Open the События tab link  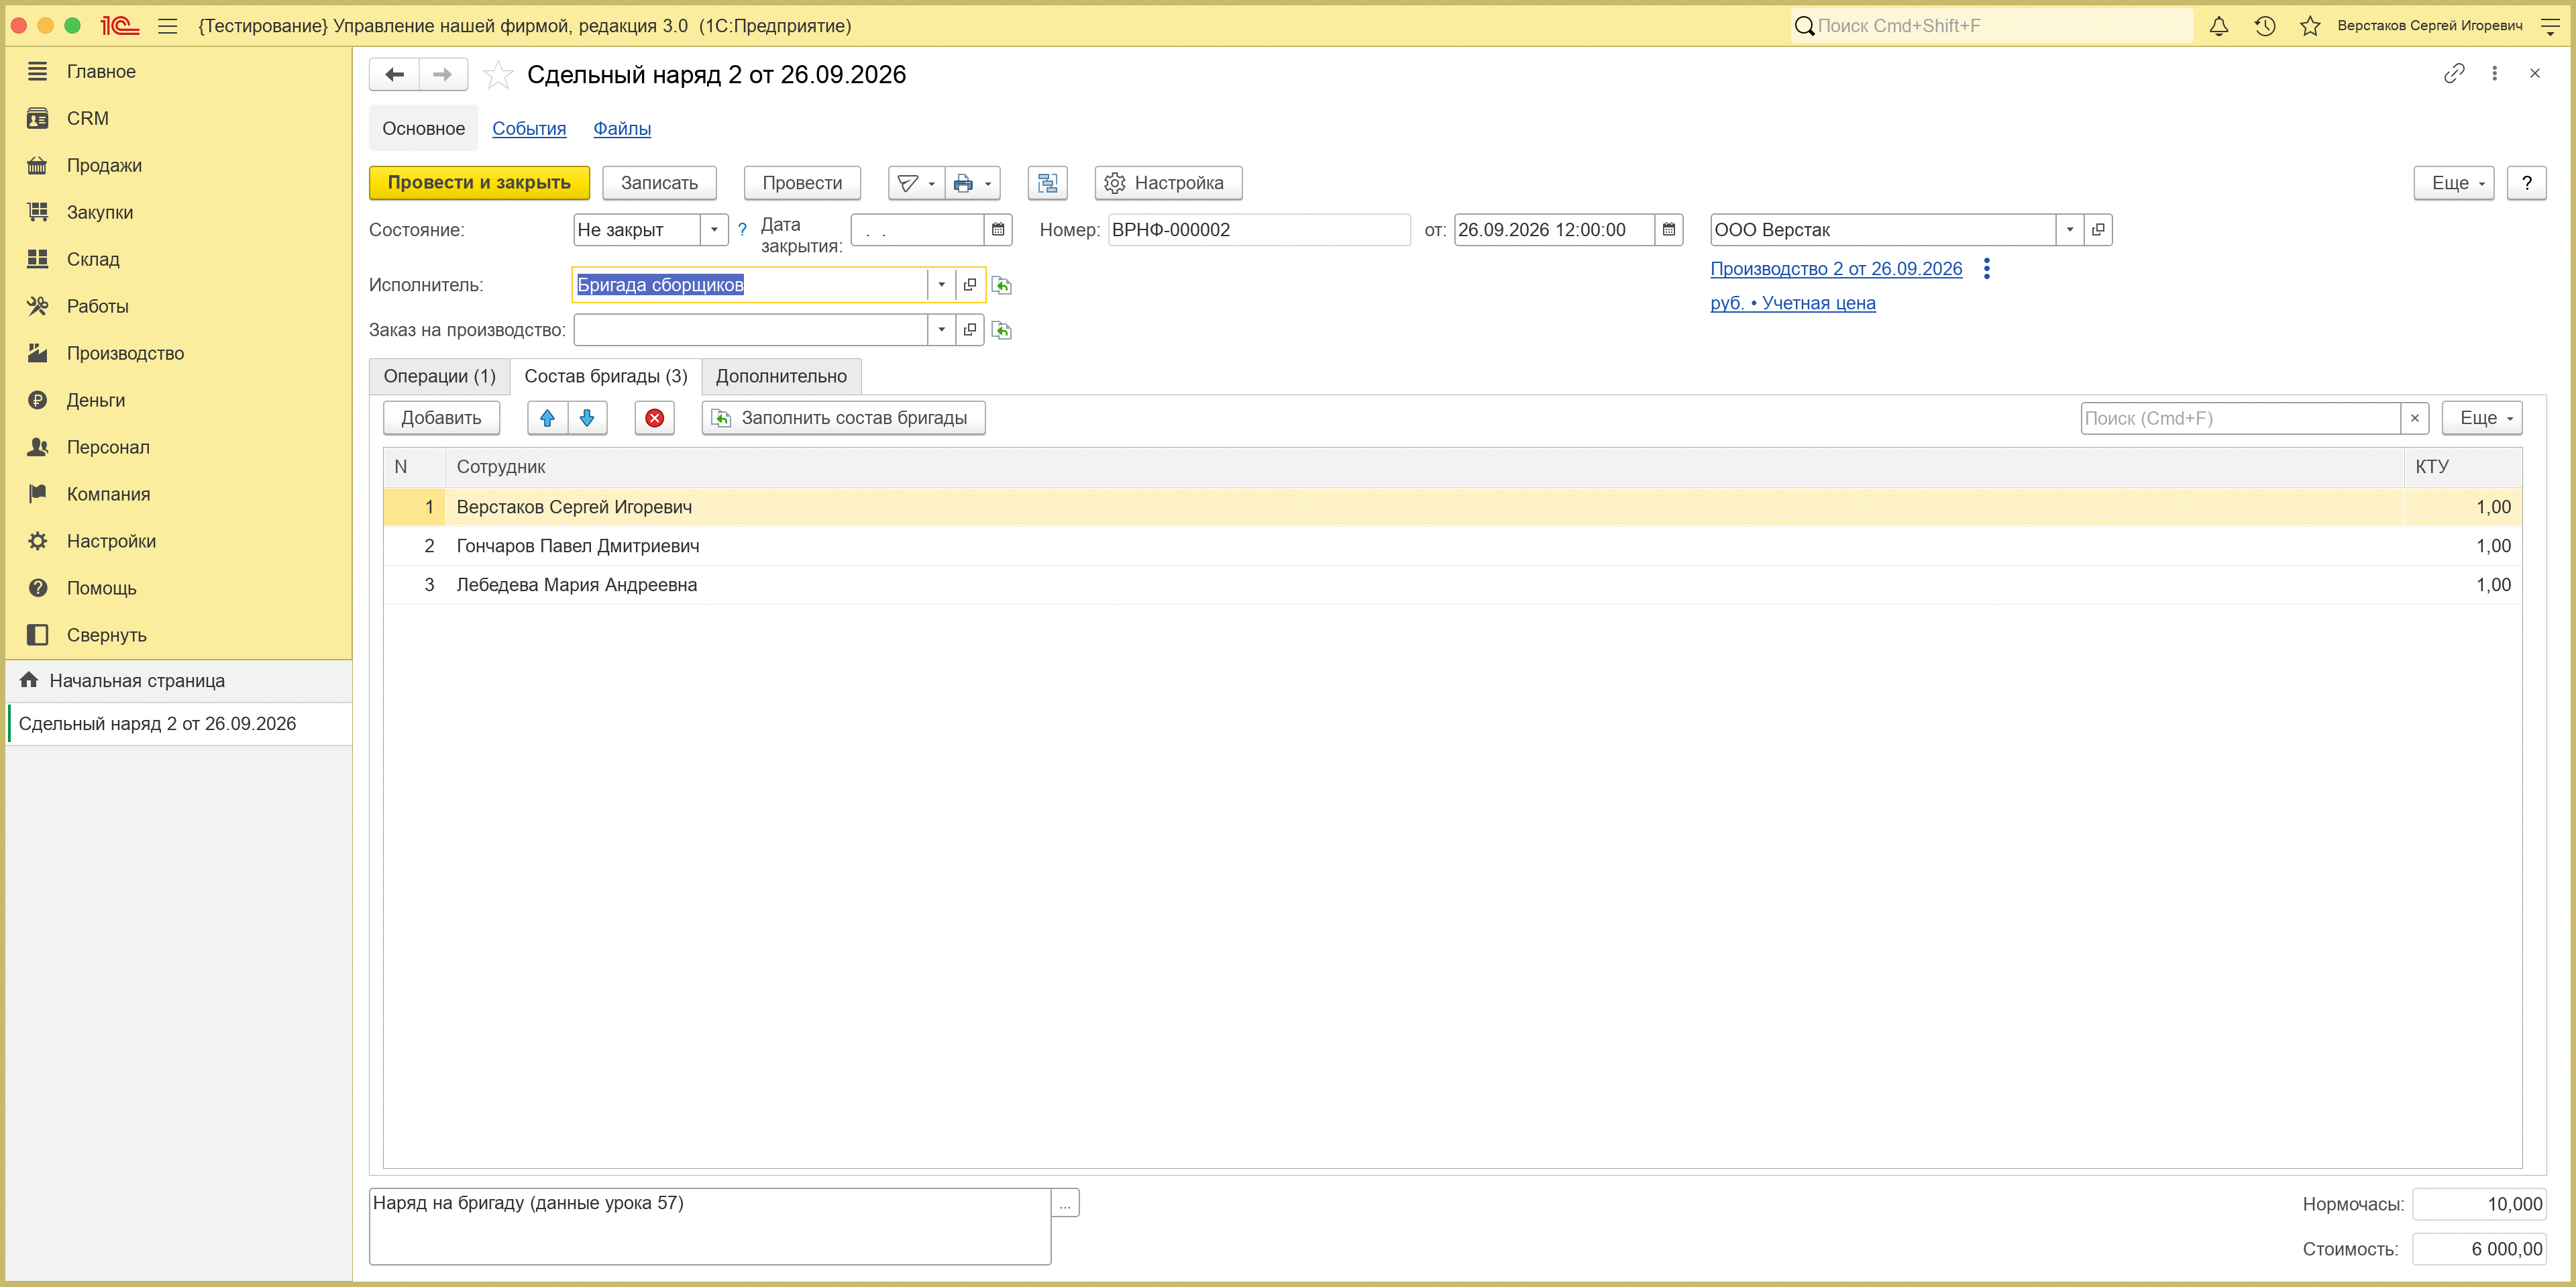pos(529,128)
